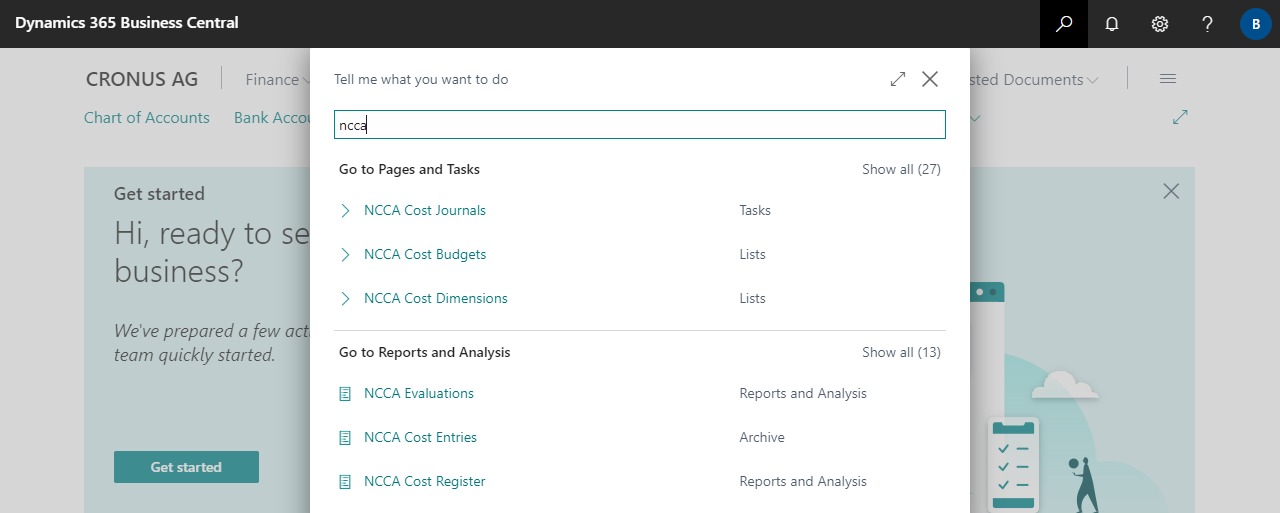
Task: Click the Go to Pages and Tasks heading
Action: pos(409,169)
